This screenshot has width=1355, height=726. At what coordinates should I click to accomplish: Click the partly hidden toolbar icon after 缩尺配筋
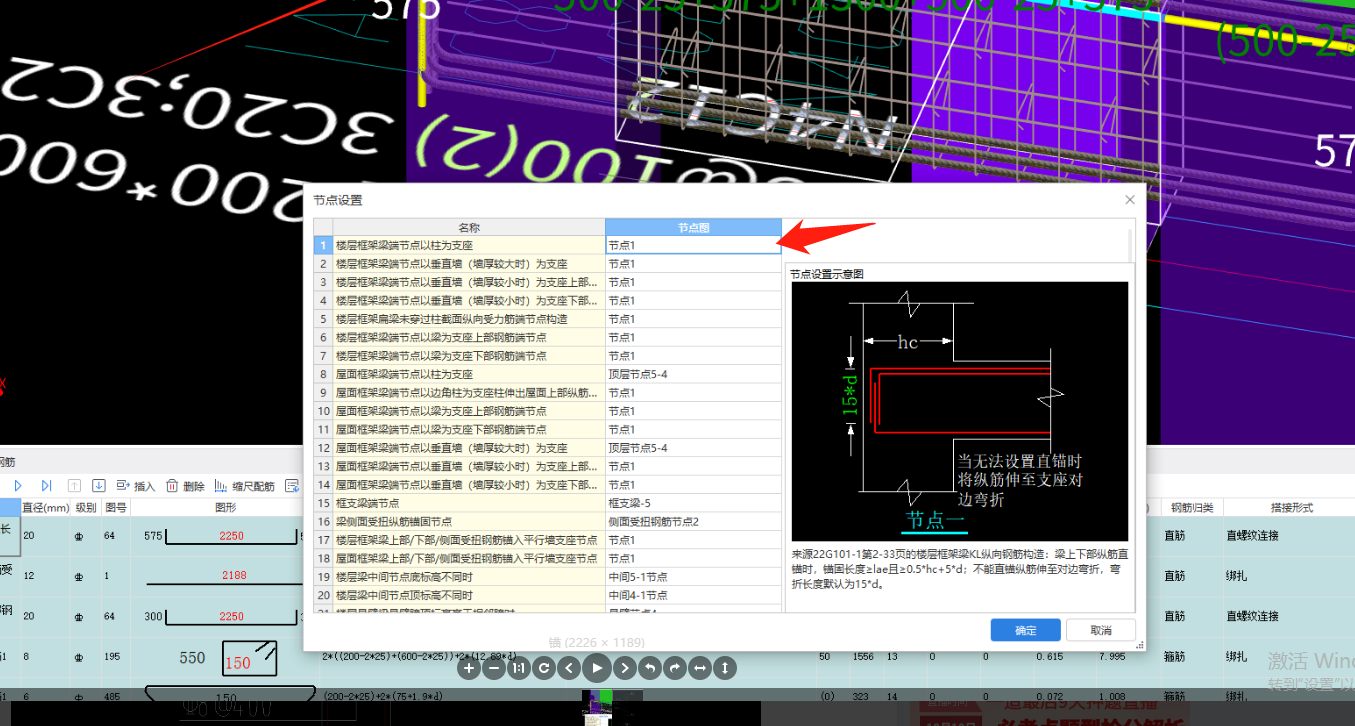293,486
